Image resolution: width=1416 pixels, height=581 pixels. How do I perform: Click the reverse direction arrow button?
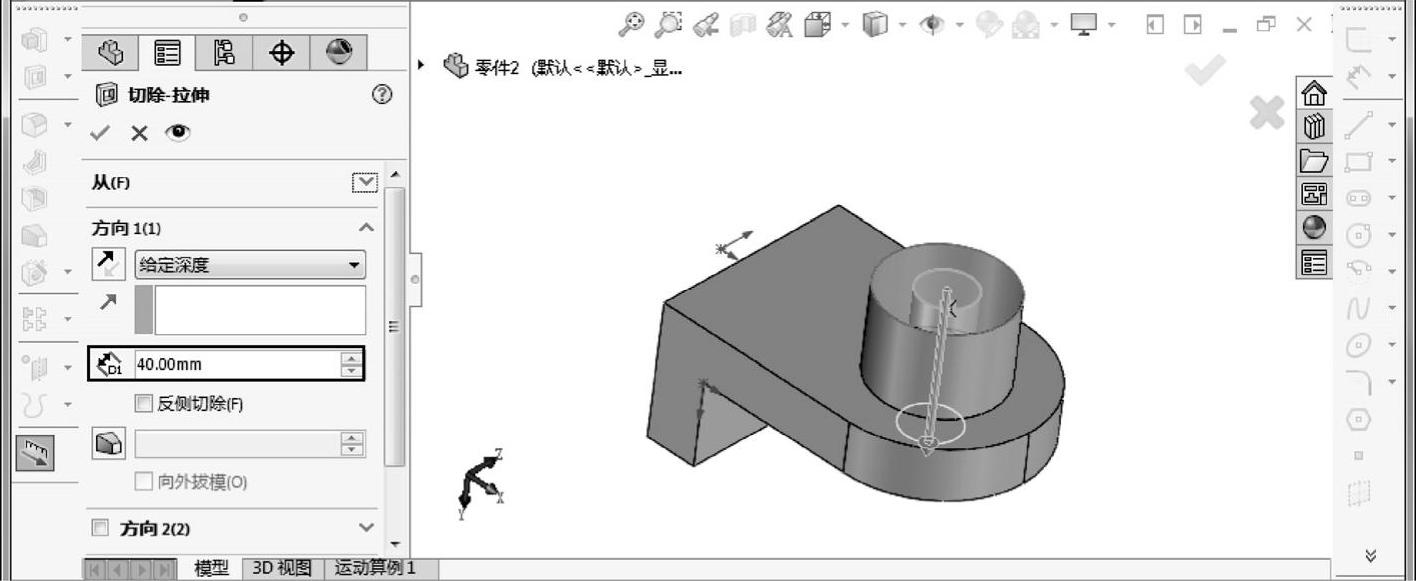point(105,264)
